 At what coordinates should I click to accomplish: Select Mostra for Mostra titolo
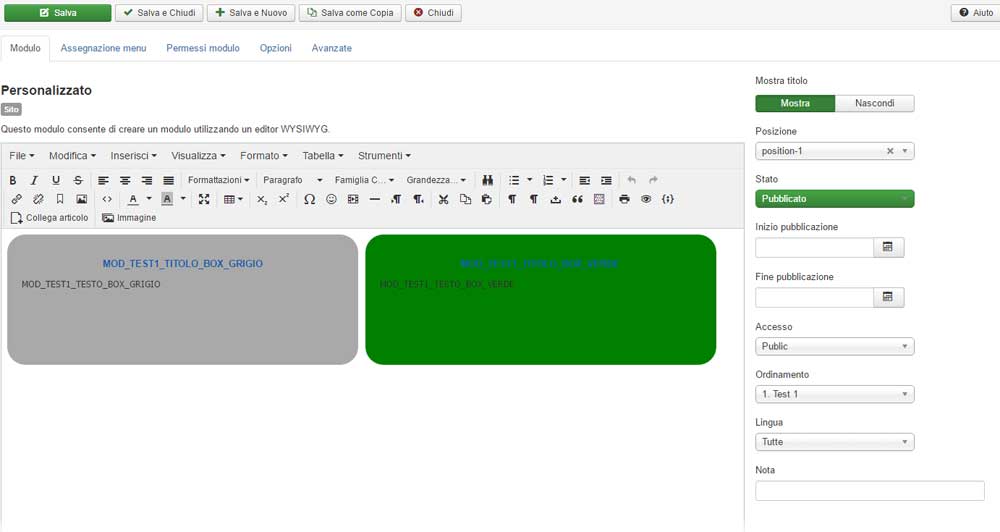click(795, 103)
